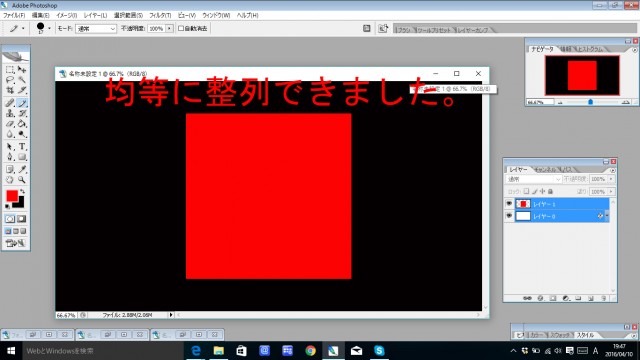Open layer blend mode dropdown in Layers panel
The image size is (640, 360).
pos(533,179)
